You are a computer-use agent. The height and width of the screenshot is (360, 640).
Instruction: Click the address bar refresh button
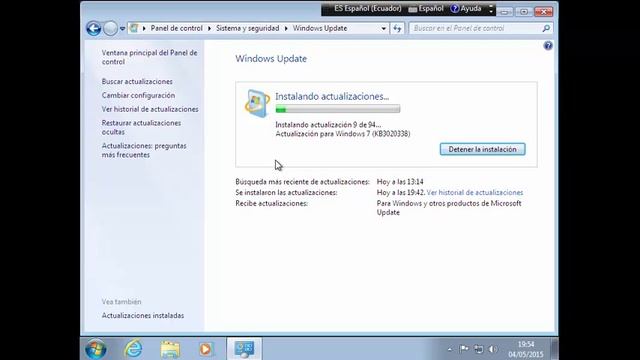tap(397, 29)
